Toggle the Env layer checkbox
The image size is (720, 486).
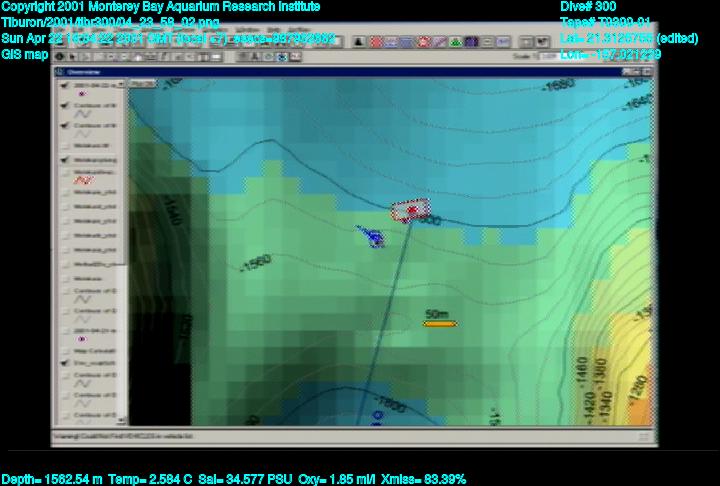[x=65, y=363]
